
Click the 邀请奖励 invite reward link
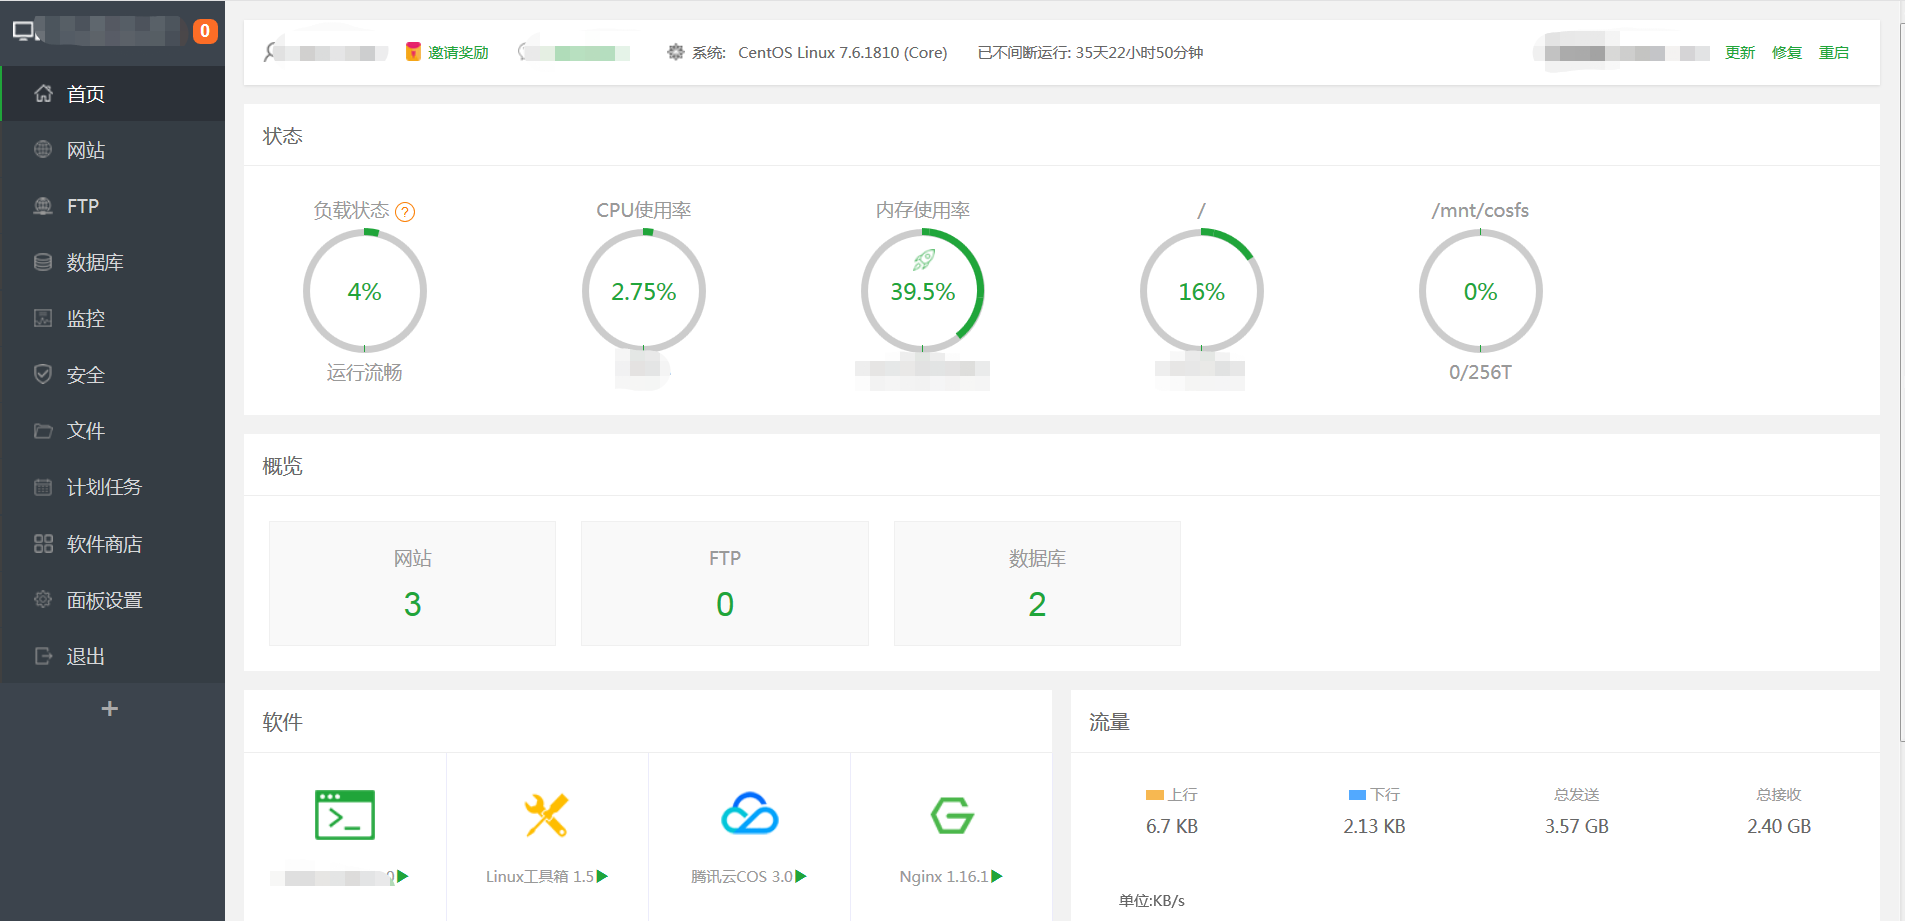pyautogui.click(x=458, y=53)
